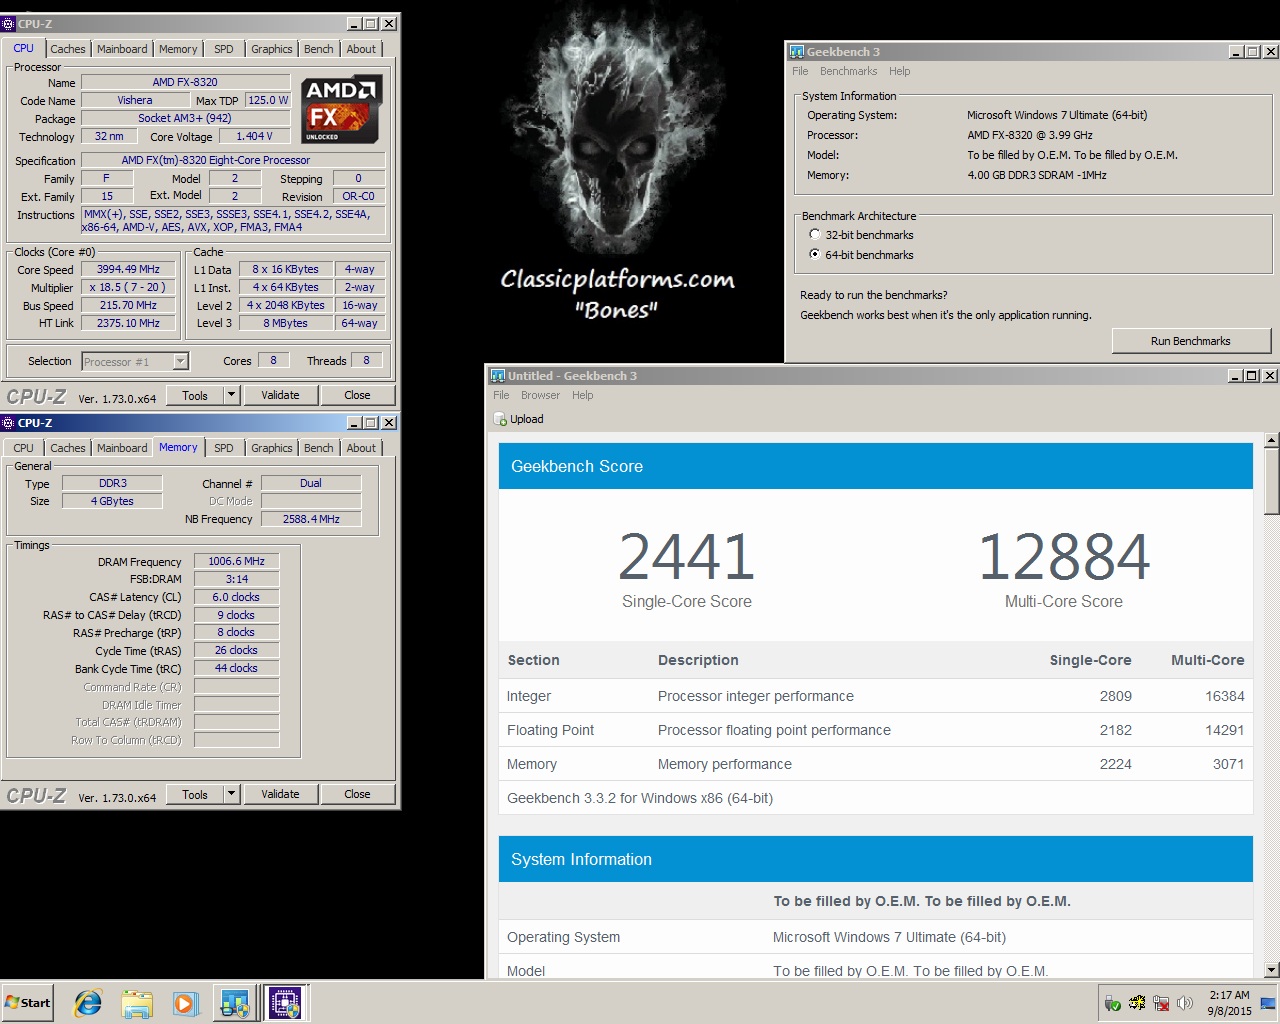
Task: Click Tools button in CPU-Z processor window
Action: (x=195, y=396)
